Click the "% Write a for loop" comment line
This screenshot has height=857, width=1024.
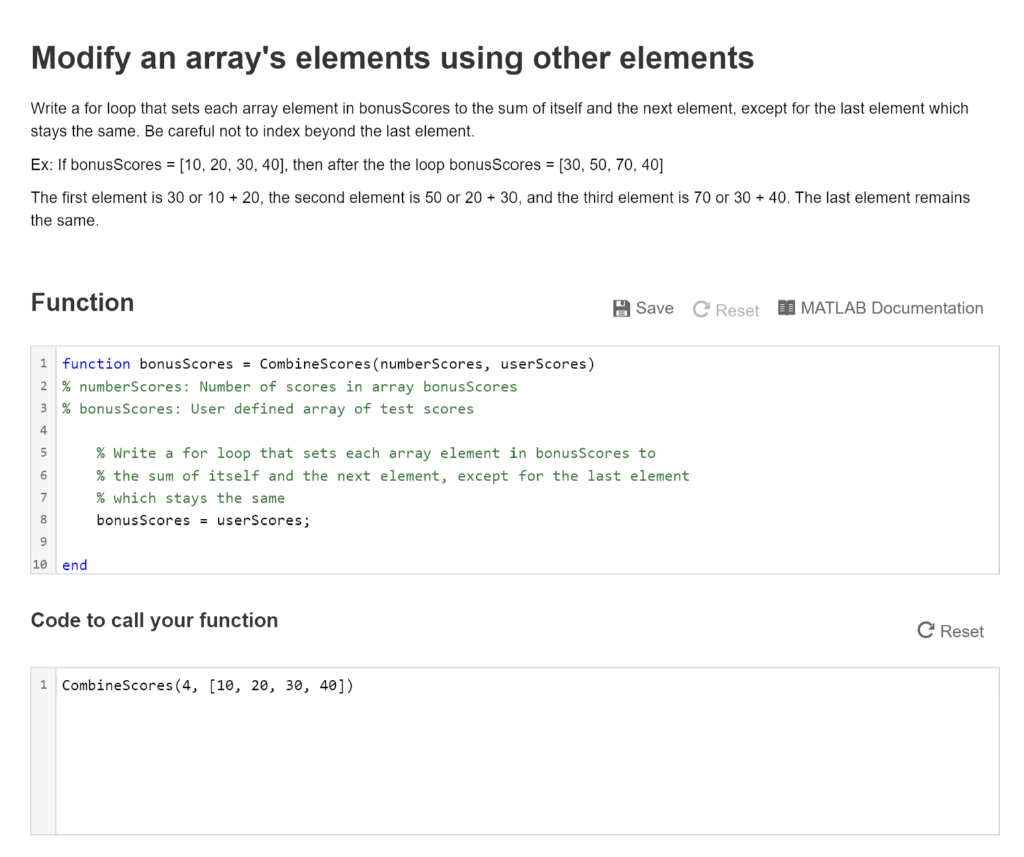[x=376, y=454]
